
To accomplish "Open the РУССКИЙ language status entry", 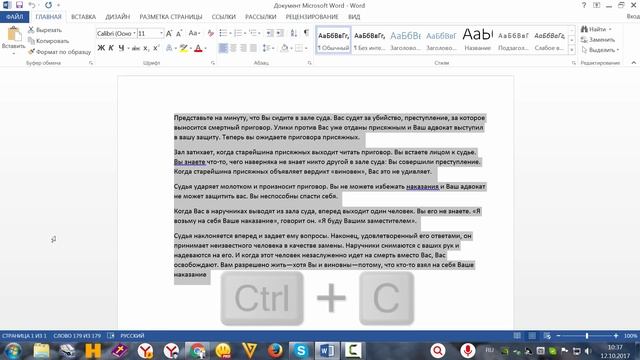I will 132,336.
